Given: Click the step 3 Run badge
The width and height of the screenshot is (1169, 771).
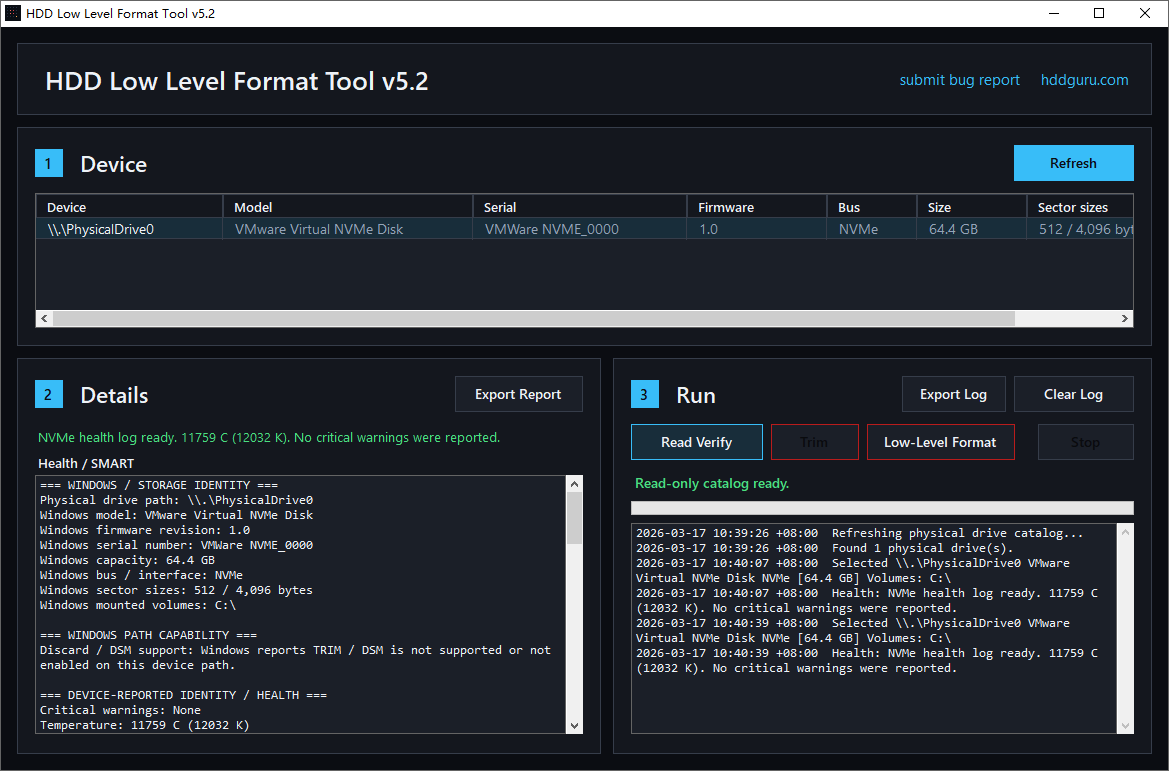Looking at the screenshot, I should 645,394.
